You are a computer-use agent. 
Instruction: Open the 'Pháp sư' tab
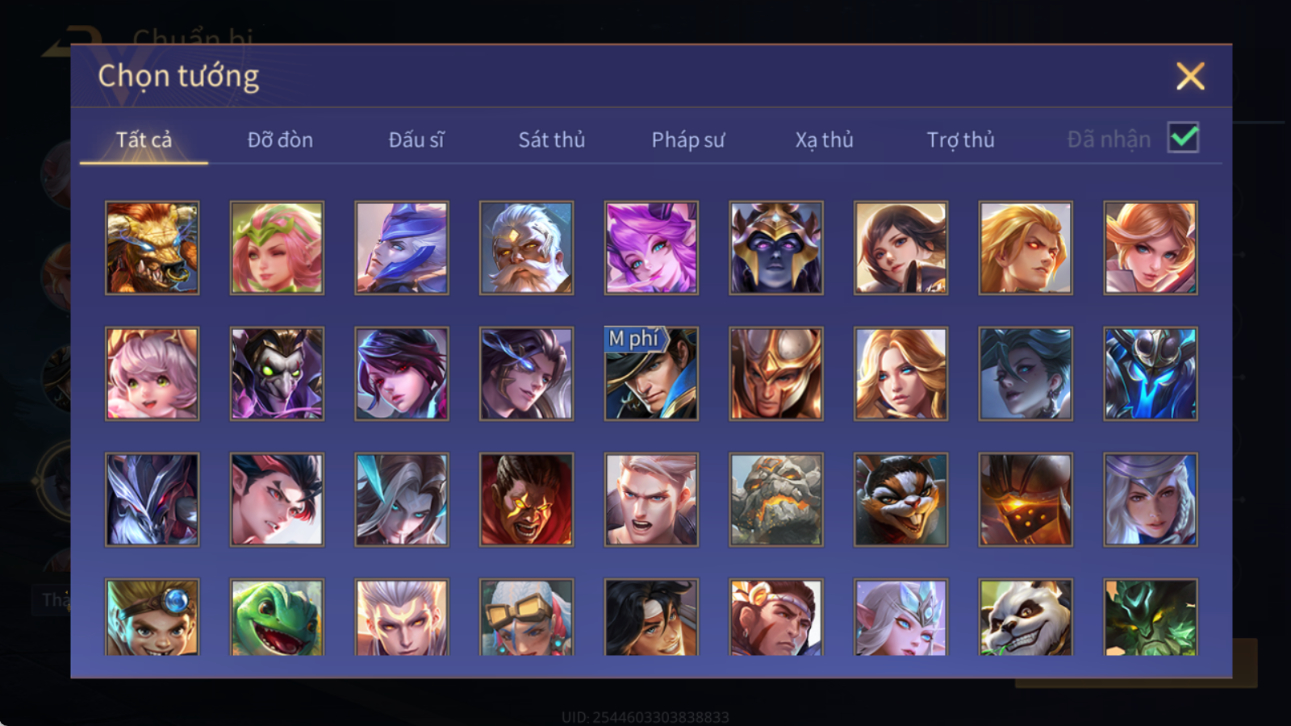[688, 140]
